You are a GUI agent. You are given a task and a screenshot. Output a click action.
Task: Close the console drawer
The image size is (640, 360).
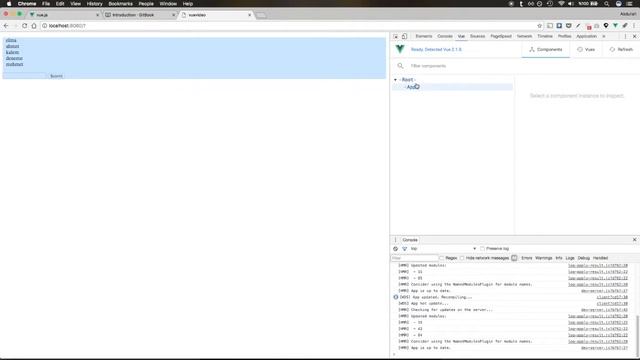634,240
